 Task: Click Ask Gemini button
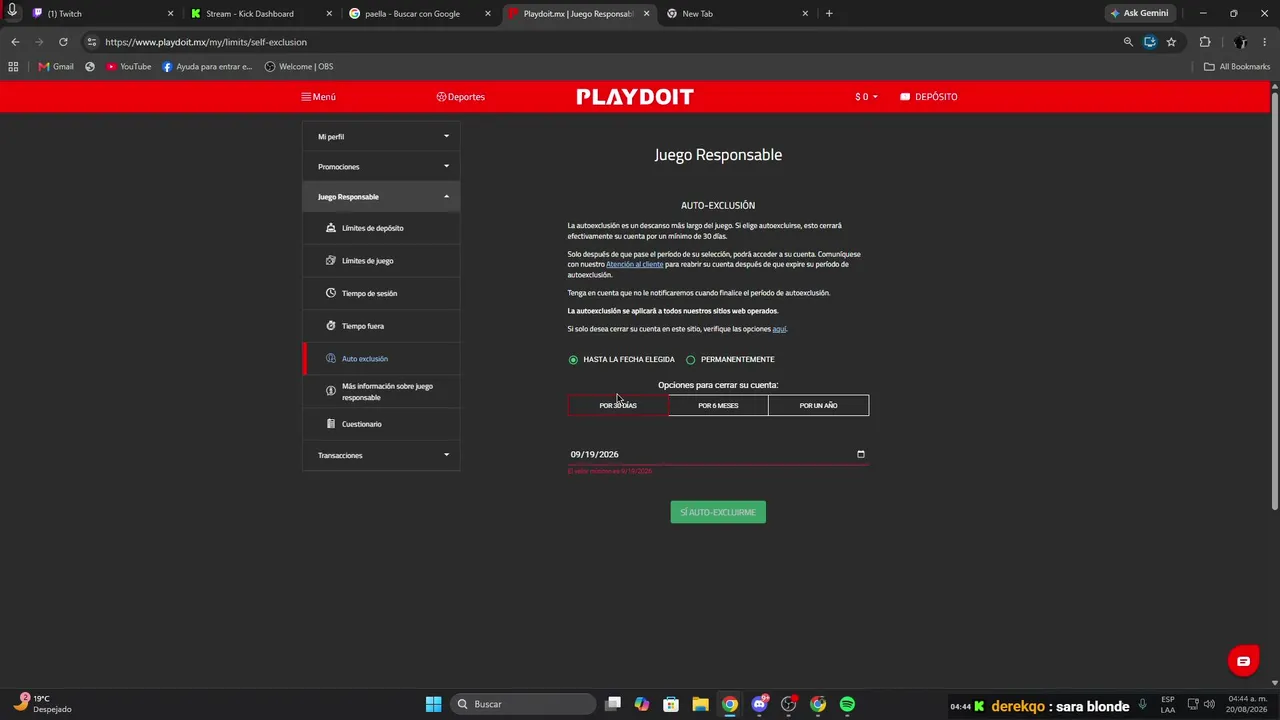click(1138, 14)
